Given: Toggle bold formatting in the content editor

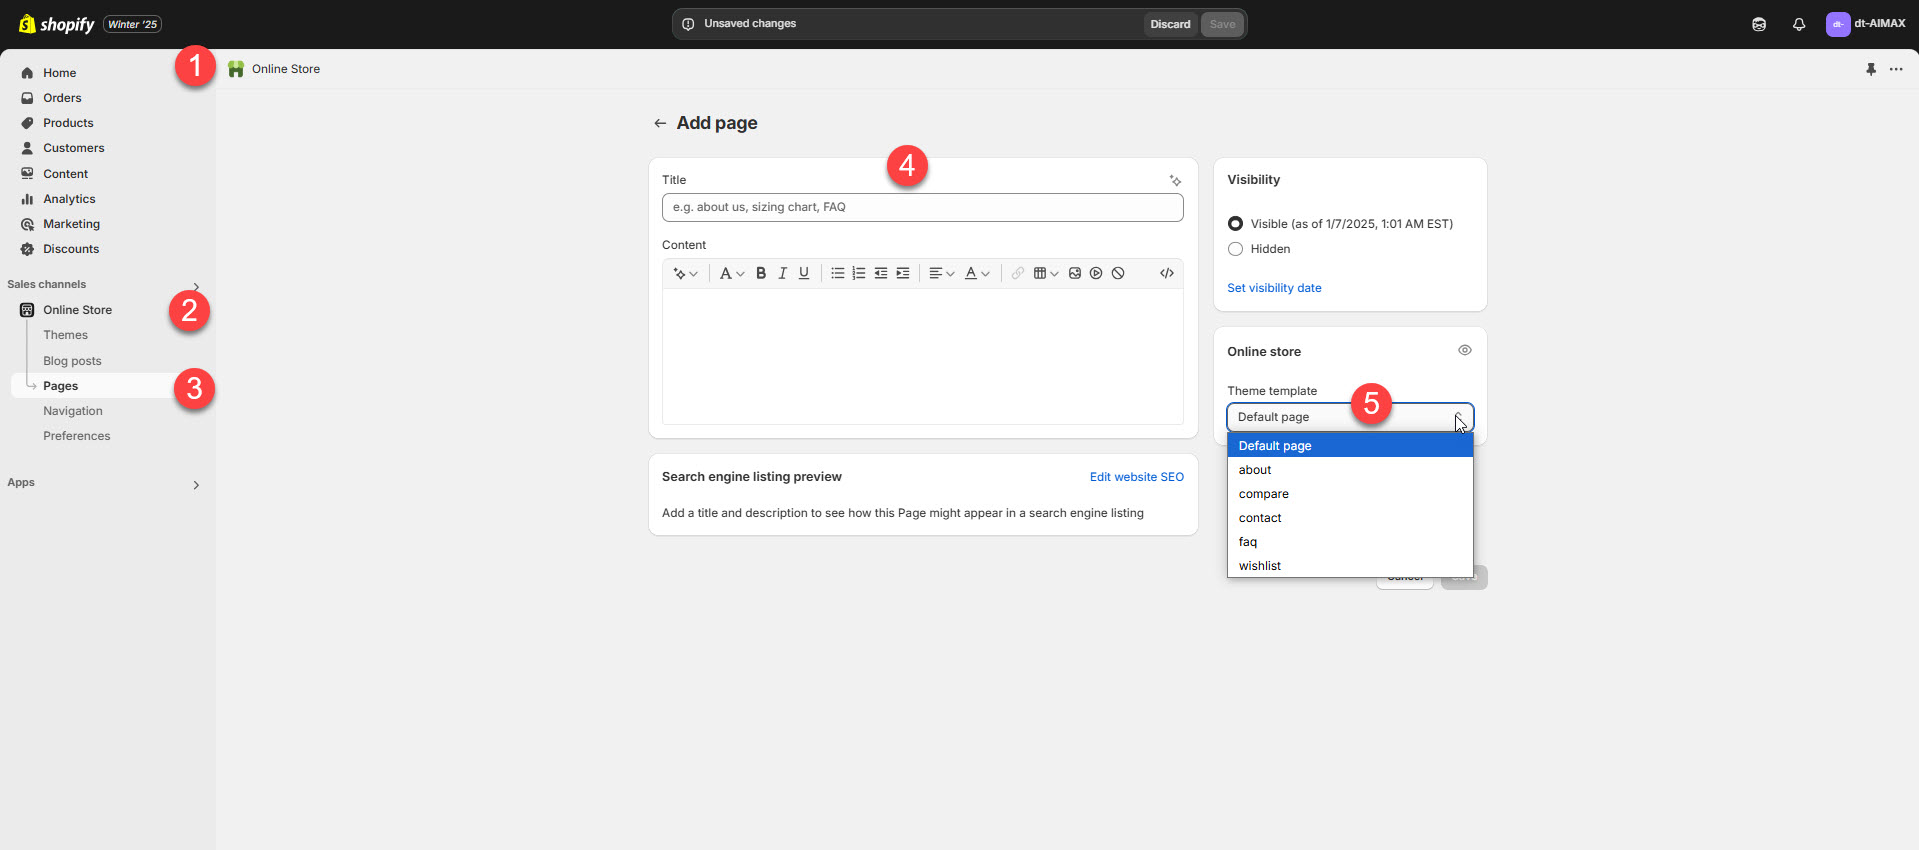Looking at the screenshot, I should 761,273.
